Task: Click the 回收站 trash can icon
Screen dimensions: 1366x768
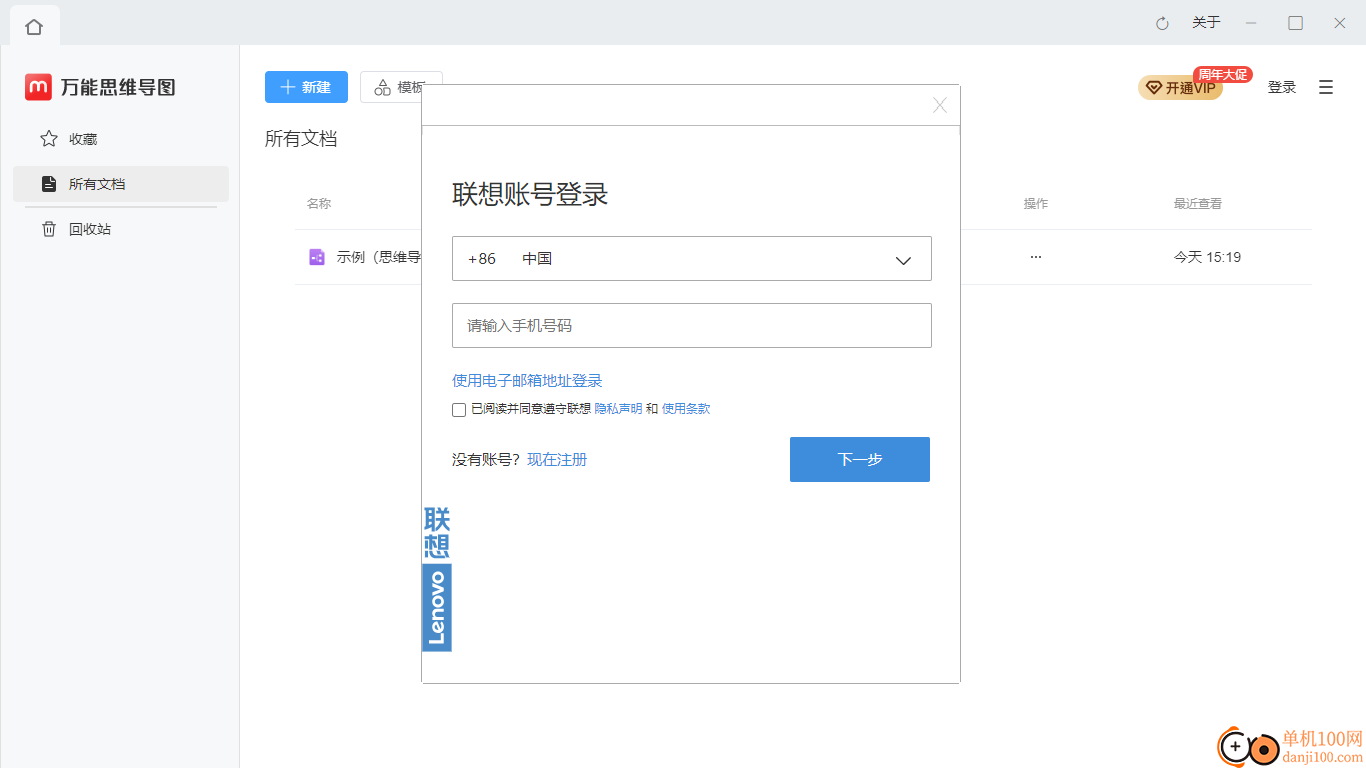Action: (x=48, y=229)
